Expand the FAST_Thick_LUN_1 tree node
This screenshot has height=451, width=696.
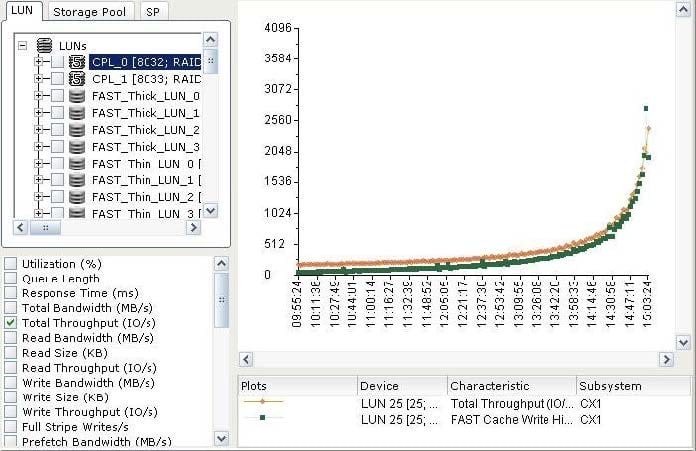coord(39,113)
